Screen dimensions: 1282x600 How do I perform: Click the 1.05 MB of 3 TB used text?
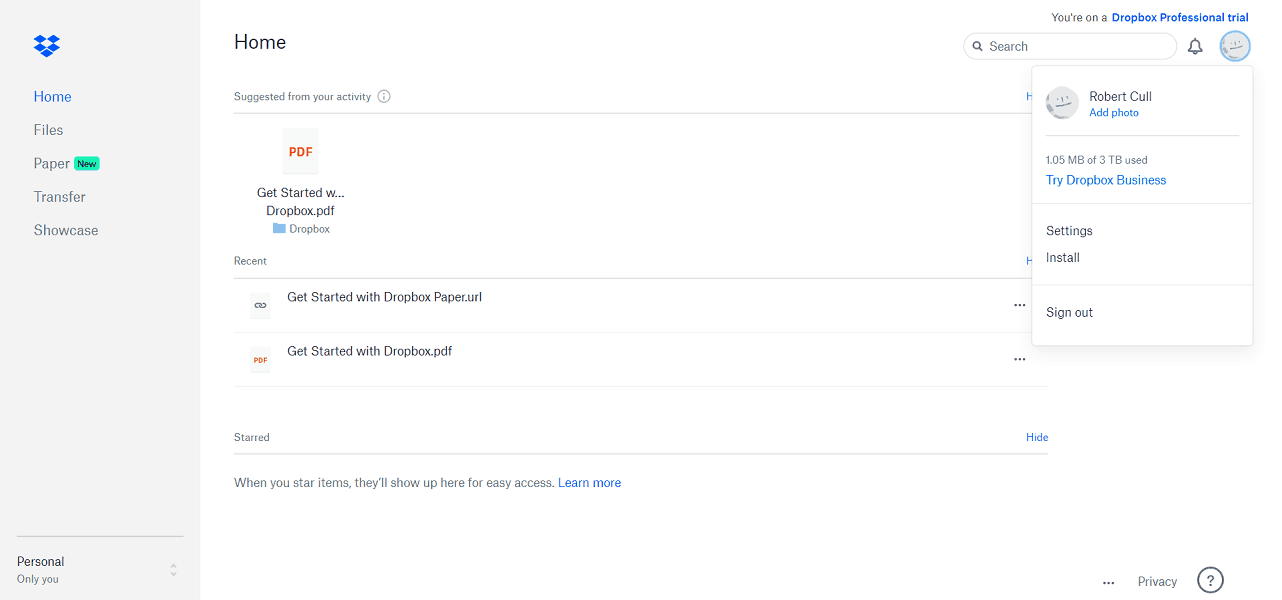coord(1097,160)
